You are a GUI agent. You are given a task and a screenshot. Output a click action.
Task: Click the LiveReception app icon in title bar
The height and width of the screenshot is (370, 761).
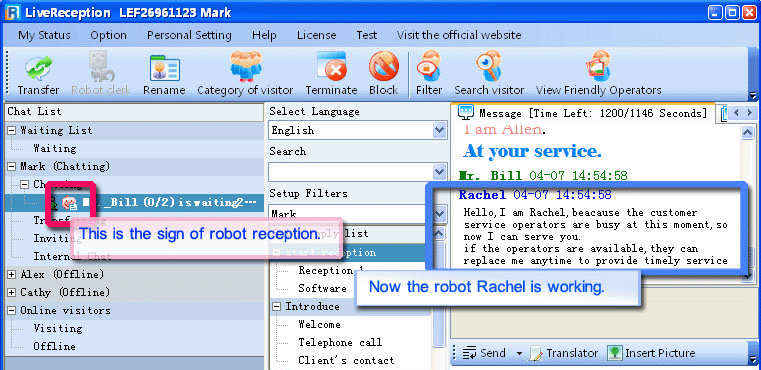pyautogui.click(x=13, y=12)
